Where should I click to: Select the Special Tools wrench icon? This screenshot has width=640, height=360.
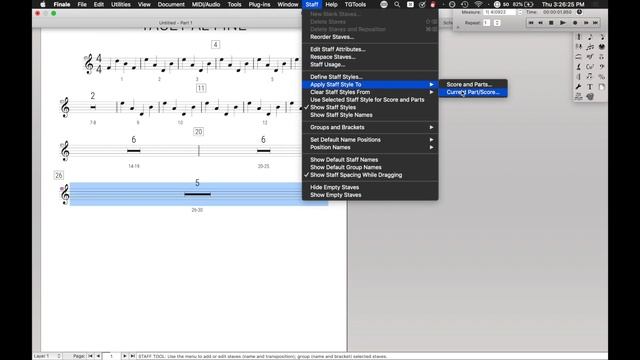click(x=578, y=87)
